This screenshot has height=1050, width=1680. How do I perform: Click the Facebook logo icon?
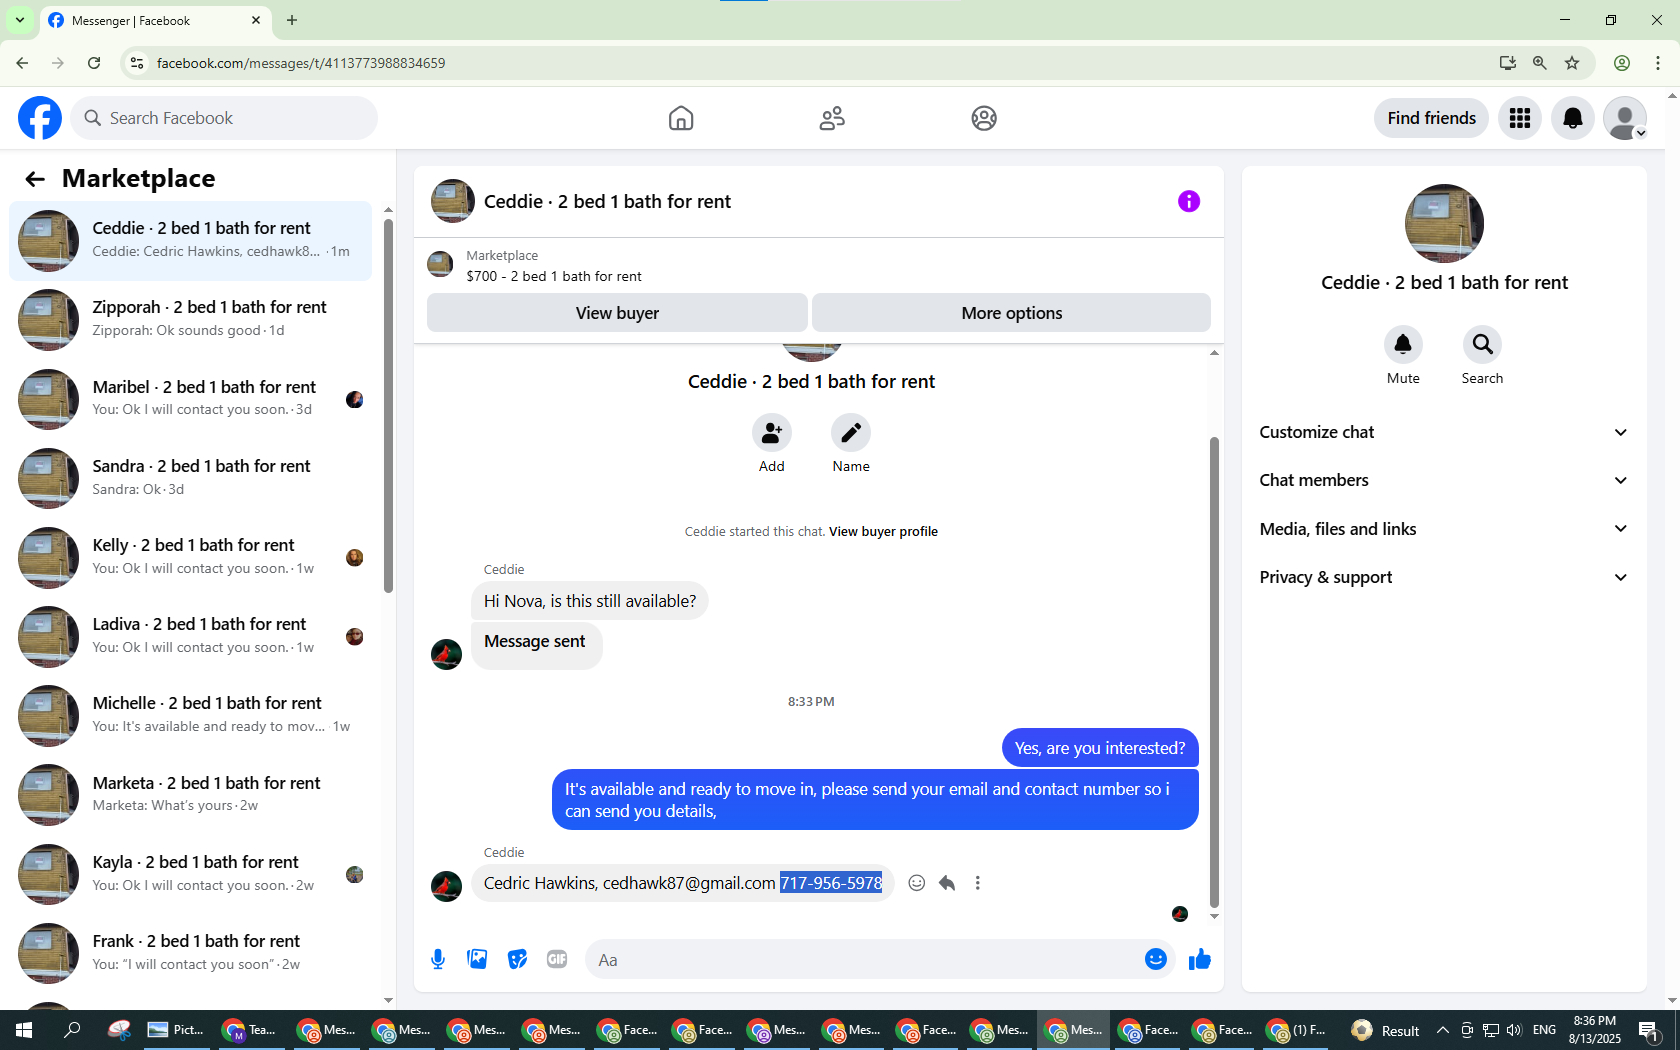coord(40,118)
